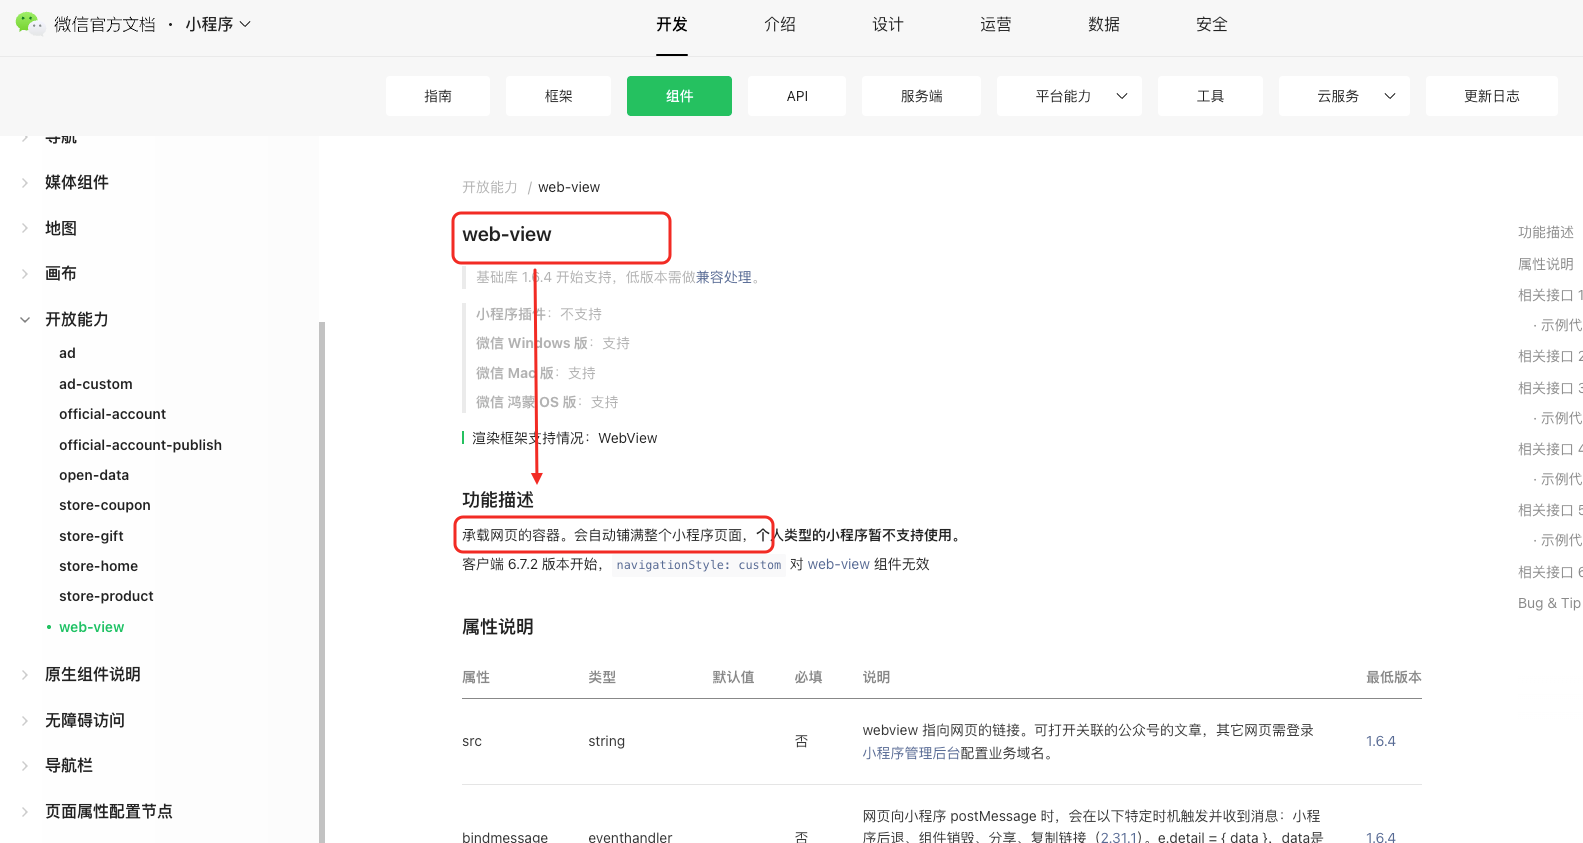The height and width of the screenshot is (843, 1583).
Task: Click the left sidebar scrollbar
Action: (x=322, y=580)
